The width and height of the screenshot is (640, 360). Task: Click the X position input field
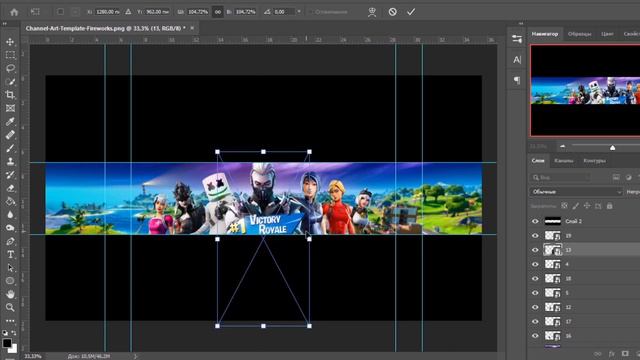tap(107, 12)
